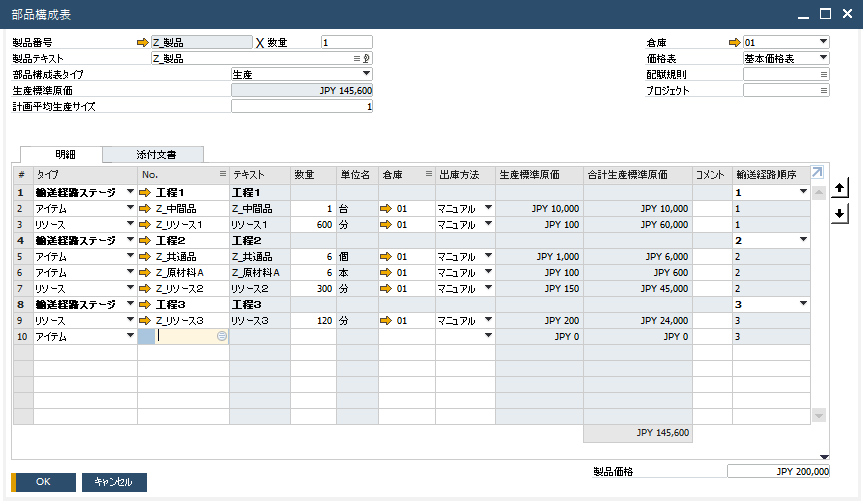
Task: Click the expand-table icon at the grid's top right
Action: coord(817,172)
